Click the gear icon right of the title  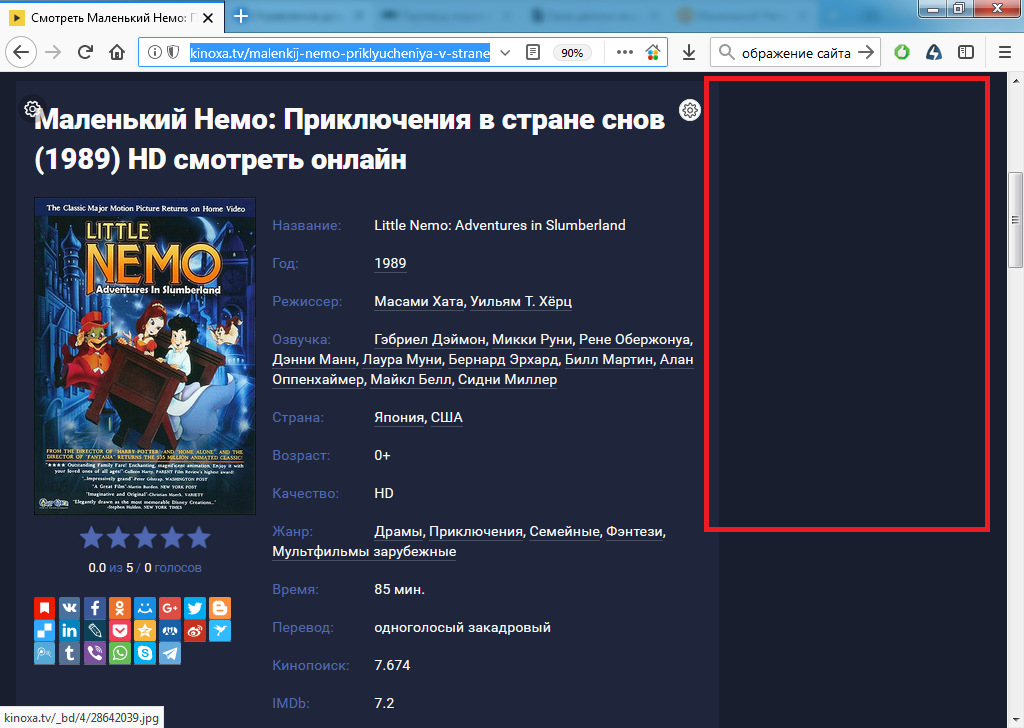pos(689,110)
